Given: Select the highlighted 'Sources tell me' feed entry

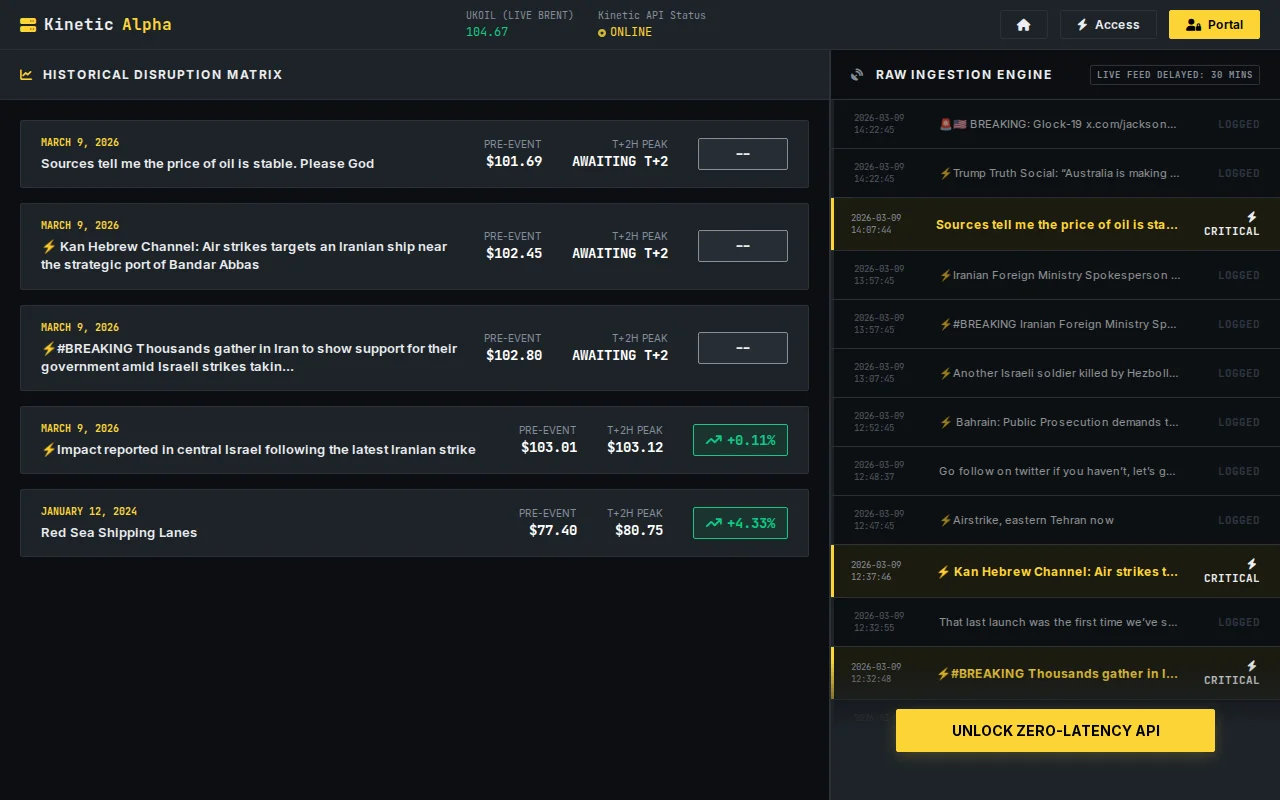Looking at the screenshot, I should pos(1055,224).
